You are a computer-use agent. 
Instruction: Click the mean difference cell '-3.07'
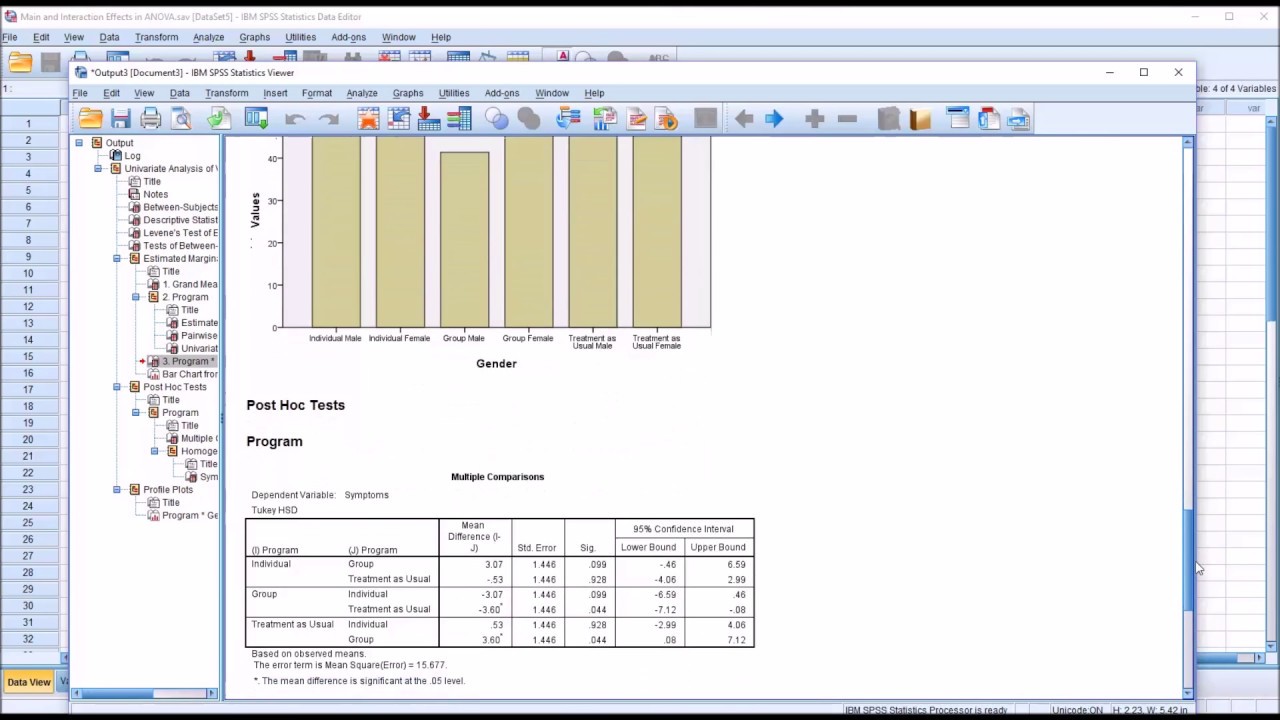492,594
